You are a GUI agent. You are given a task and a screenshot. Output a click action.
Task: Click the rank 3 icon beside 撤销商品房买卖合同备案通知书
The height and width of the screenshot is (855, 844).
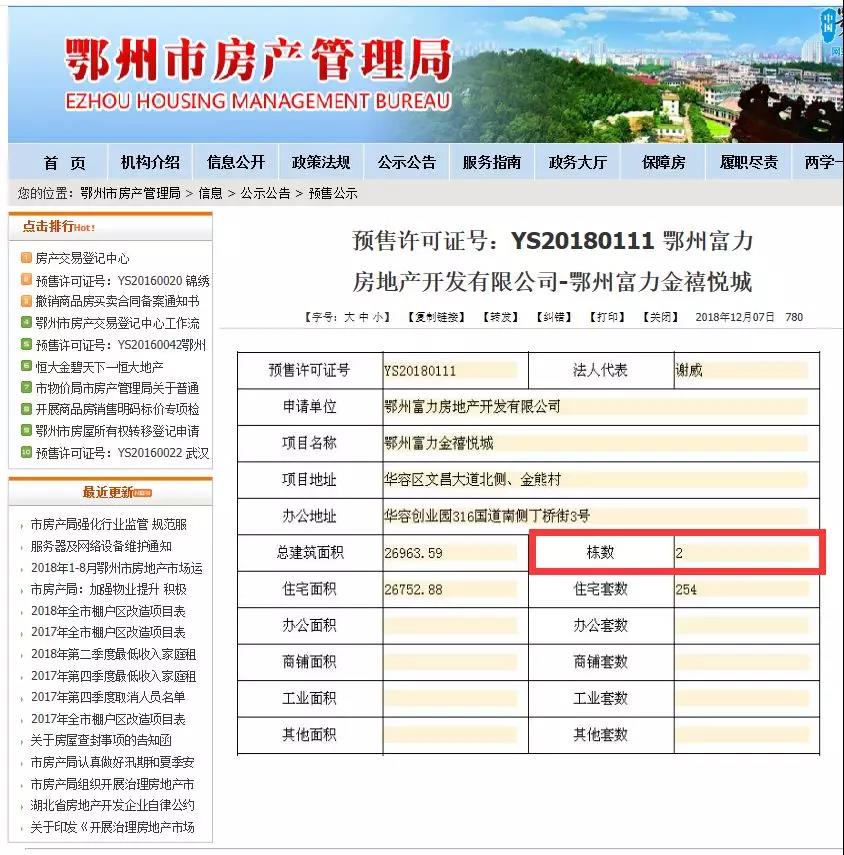pos(26,301)
